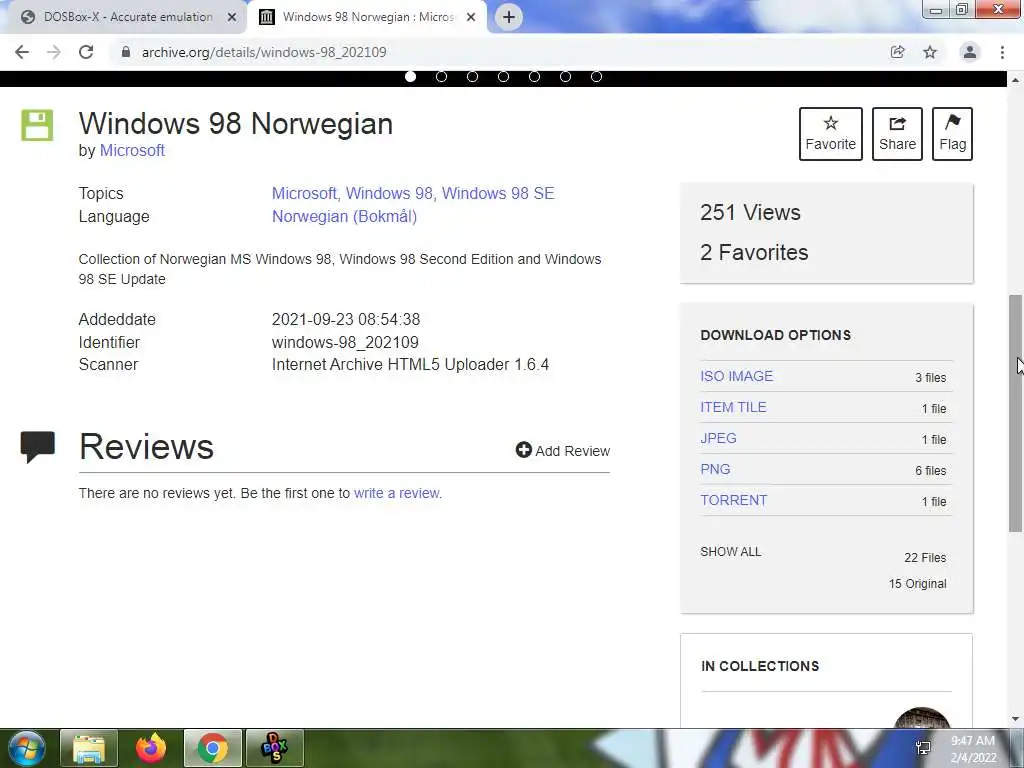The height and width of the screenshot is (768, 1024).
Task: Click '6 files' next to PNG
Action: point(931,471)
